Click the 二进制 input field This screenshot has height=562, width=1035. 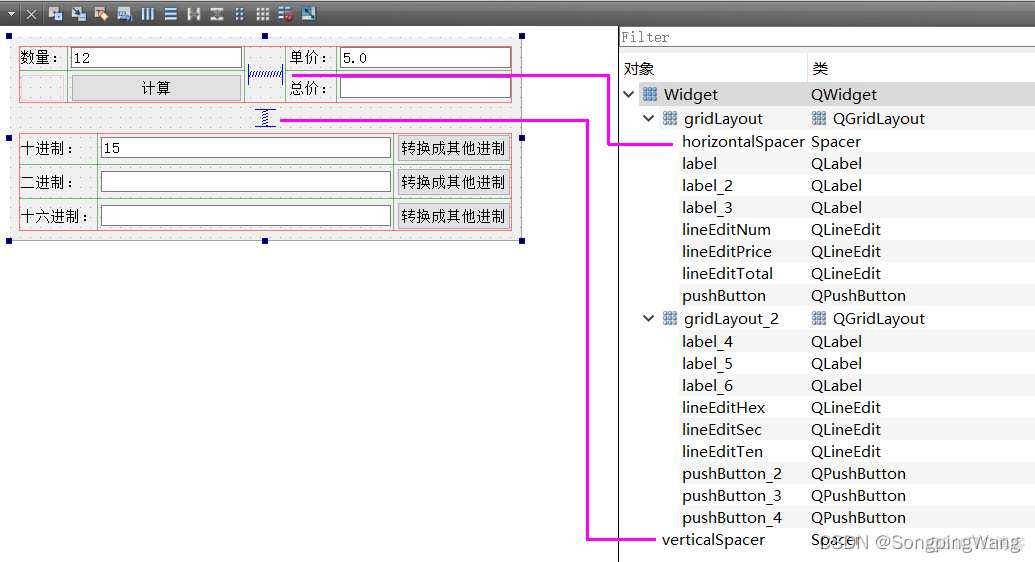[246, 182]
